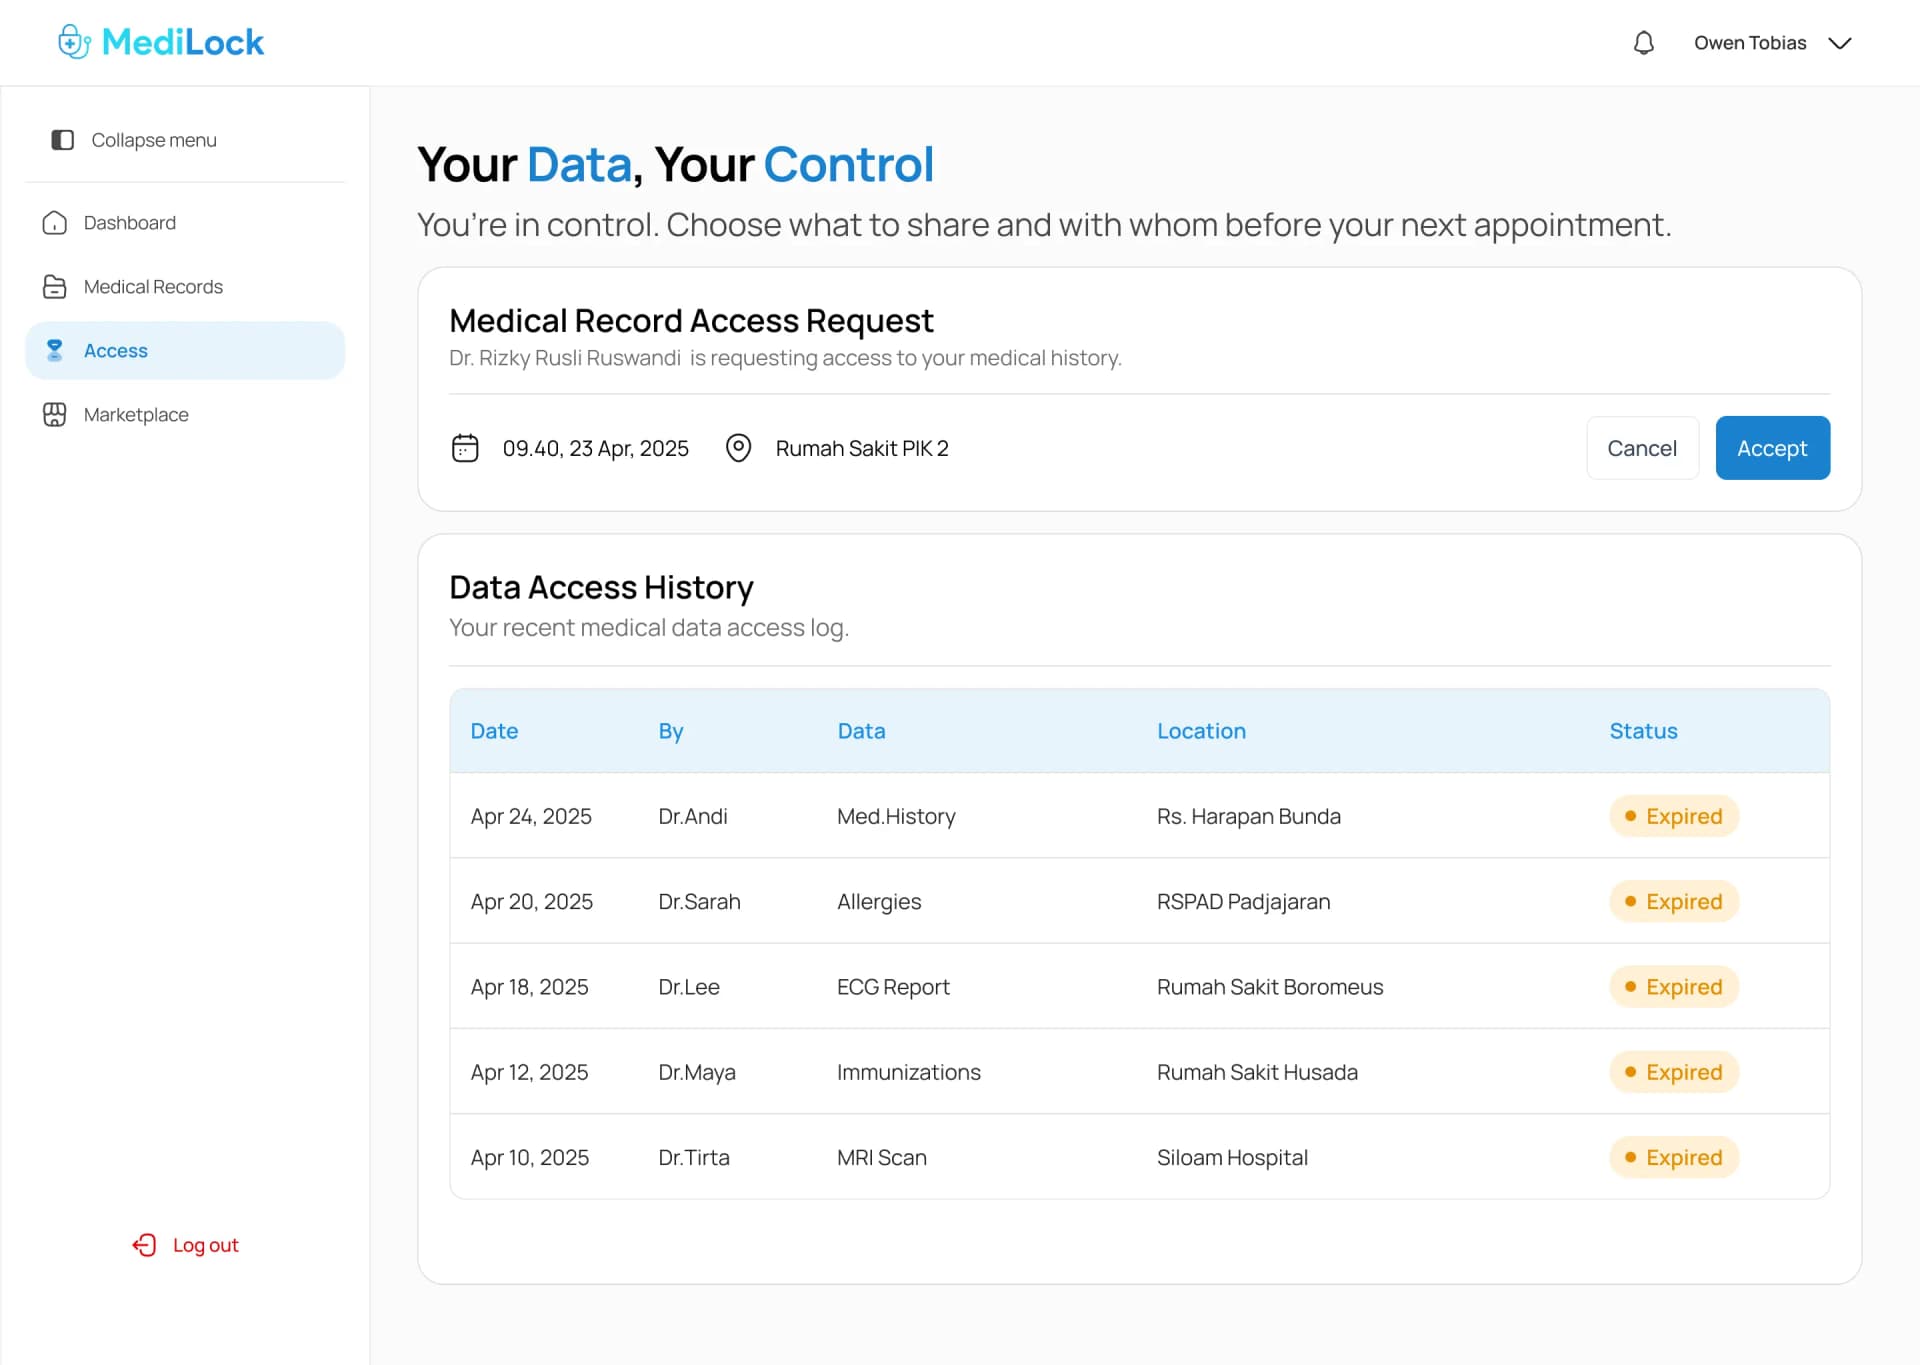The height and width of the screenshot is (1365, 1920).
Task: Expand the Owen Tobias profile dropdown
Action: coord(1839,43)
